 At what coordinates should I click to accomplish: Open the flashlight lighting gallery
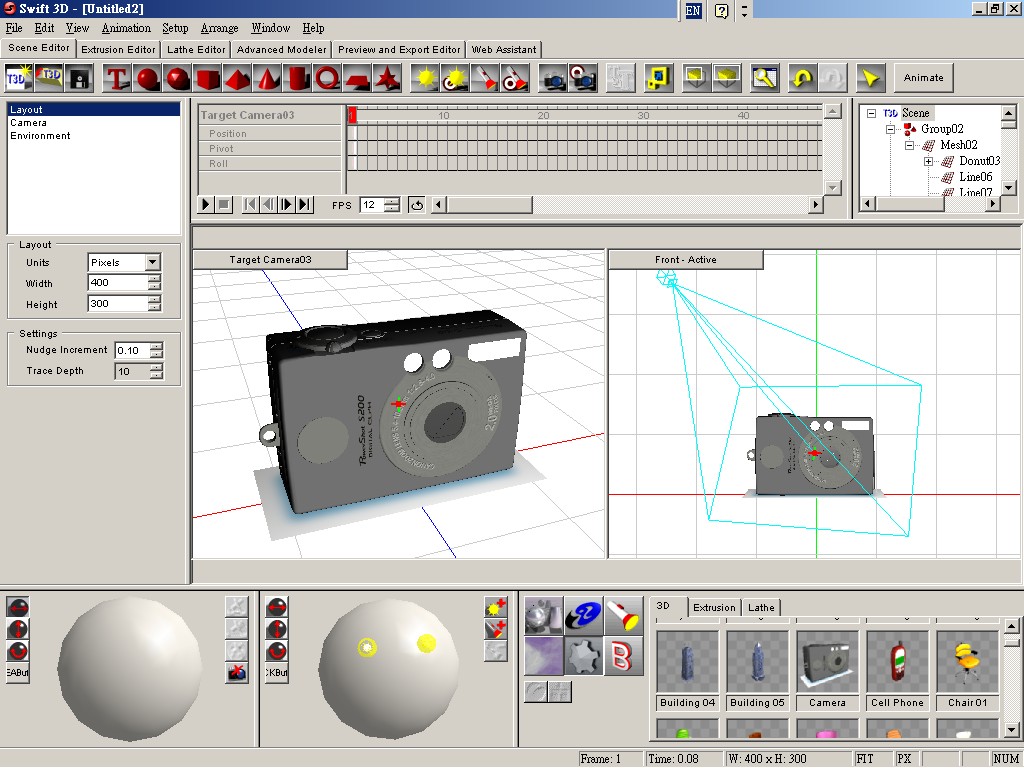click(623, 616)
